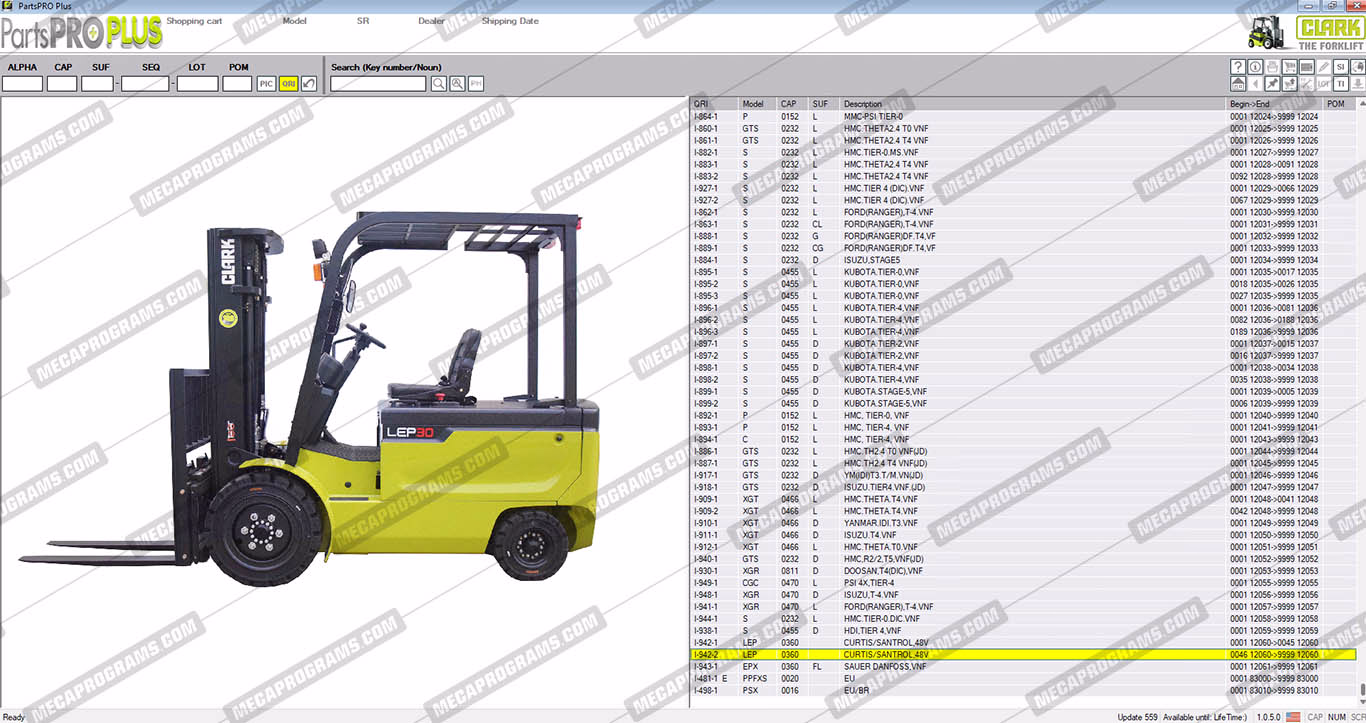
Task: Focus the SEQ input field
Action: click(145, 84)
